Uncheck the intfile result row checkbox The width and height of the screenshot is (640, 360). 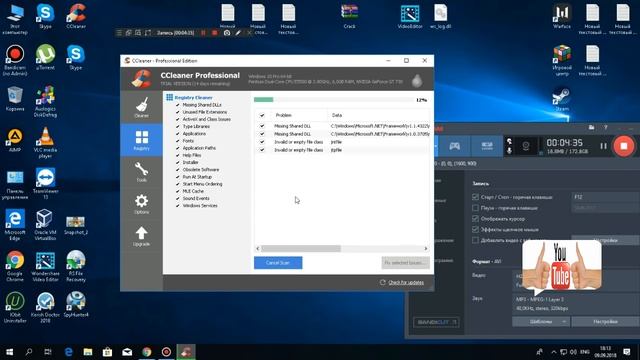pos(262,142)
